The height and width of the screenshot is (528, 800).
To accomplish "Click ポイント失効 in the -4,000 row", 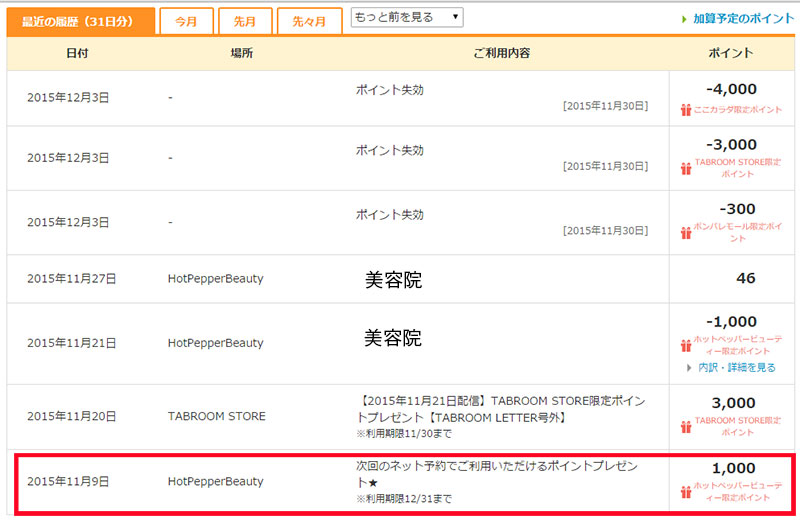I will coord(390,90).
